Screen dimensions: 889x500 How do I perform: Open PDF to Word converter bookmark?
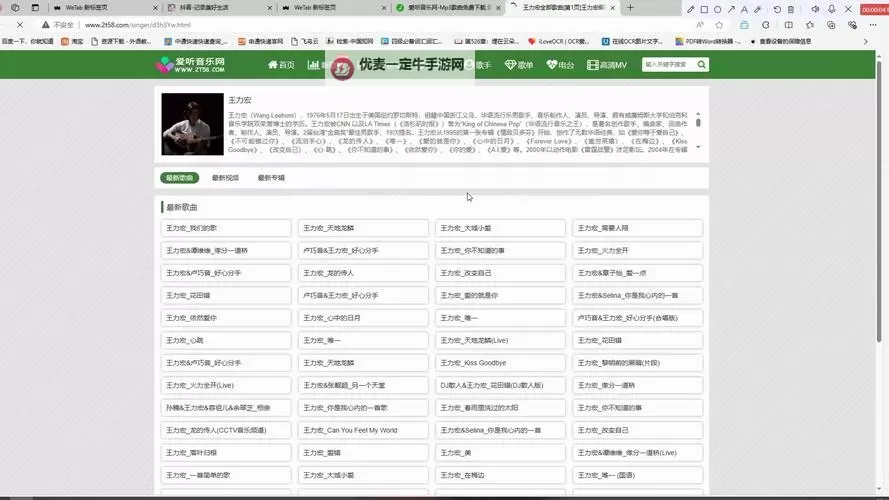click(708, 41)
